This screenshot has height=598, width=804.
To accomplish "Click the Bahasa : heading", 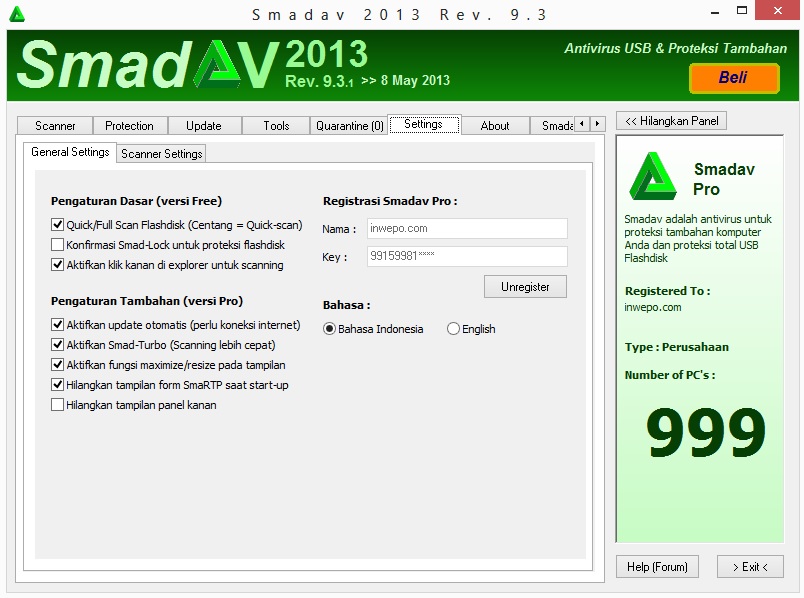I will (346, 305).
